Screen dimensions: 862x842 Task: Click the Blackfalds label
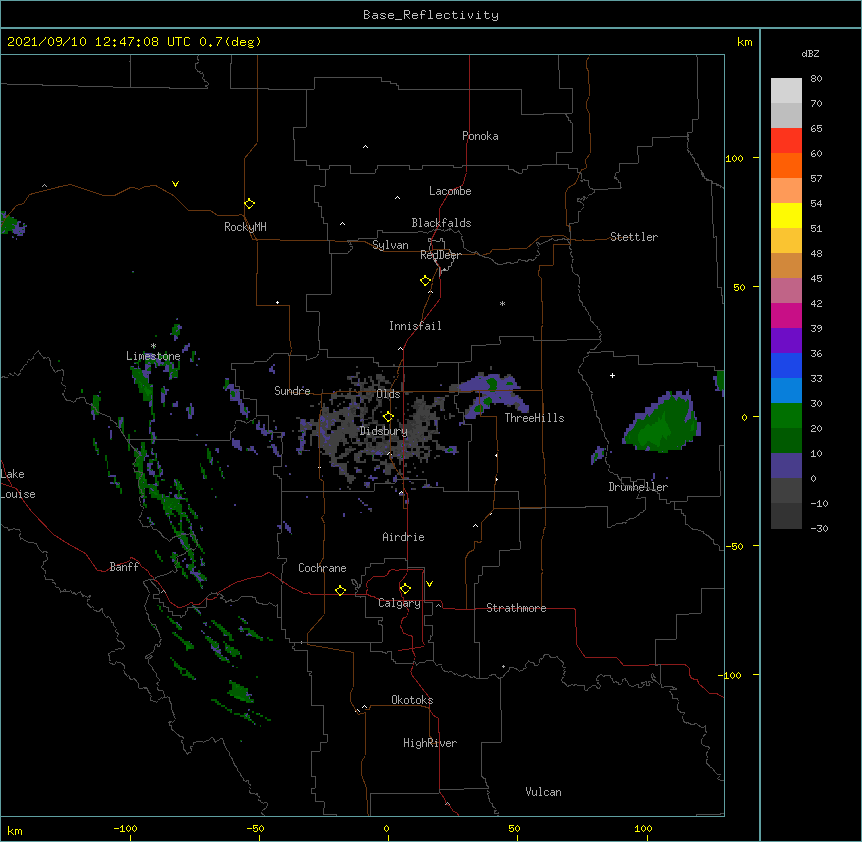(x=441, y=223)
